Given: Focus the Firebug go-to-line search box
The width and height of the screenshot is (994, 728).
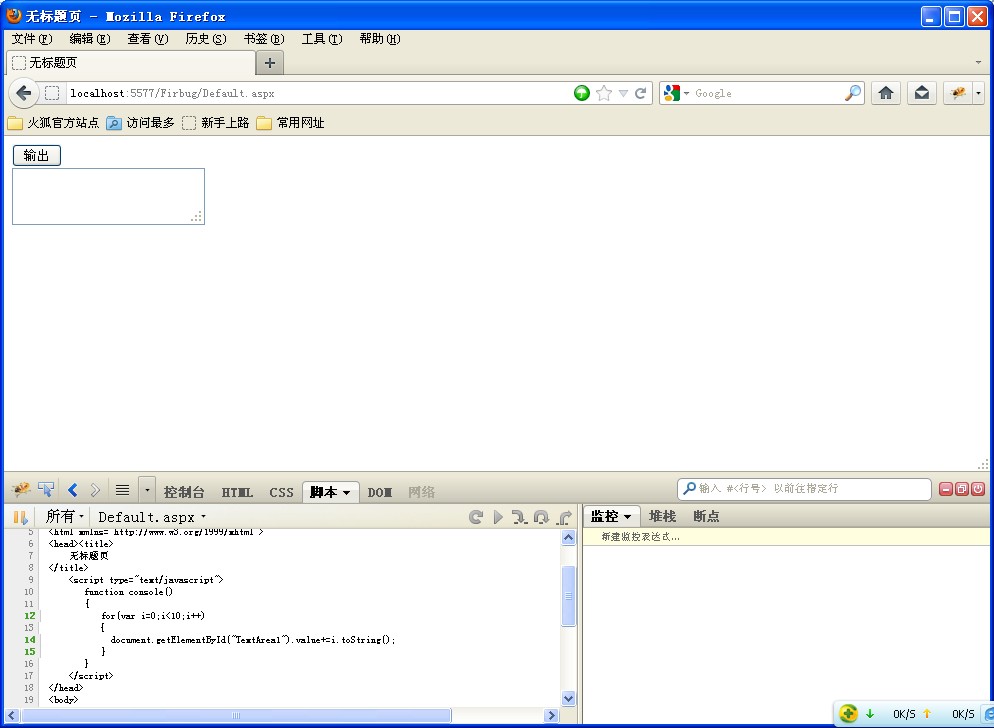Looking at the screenshot, I should [804, 488].
